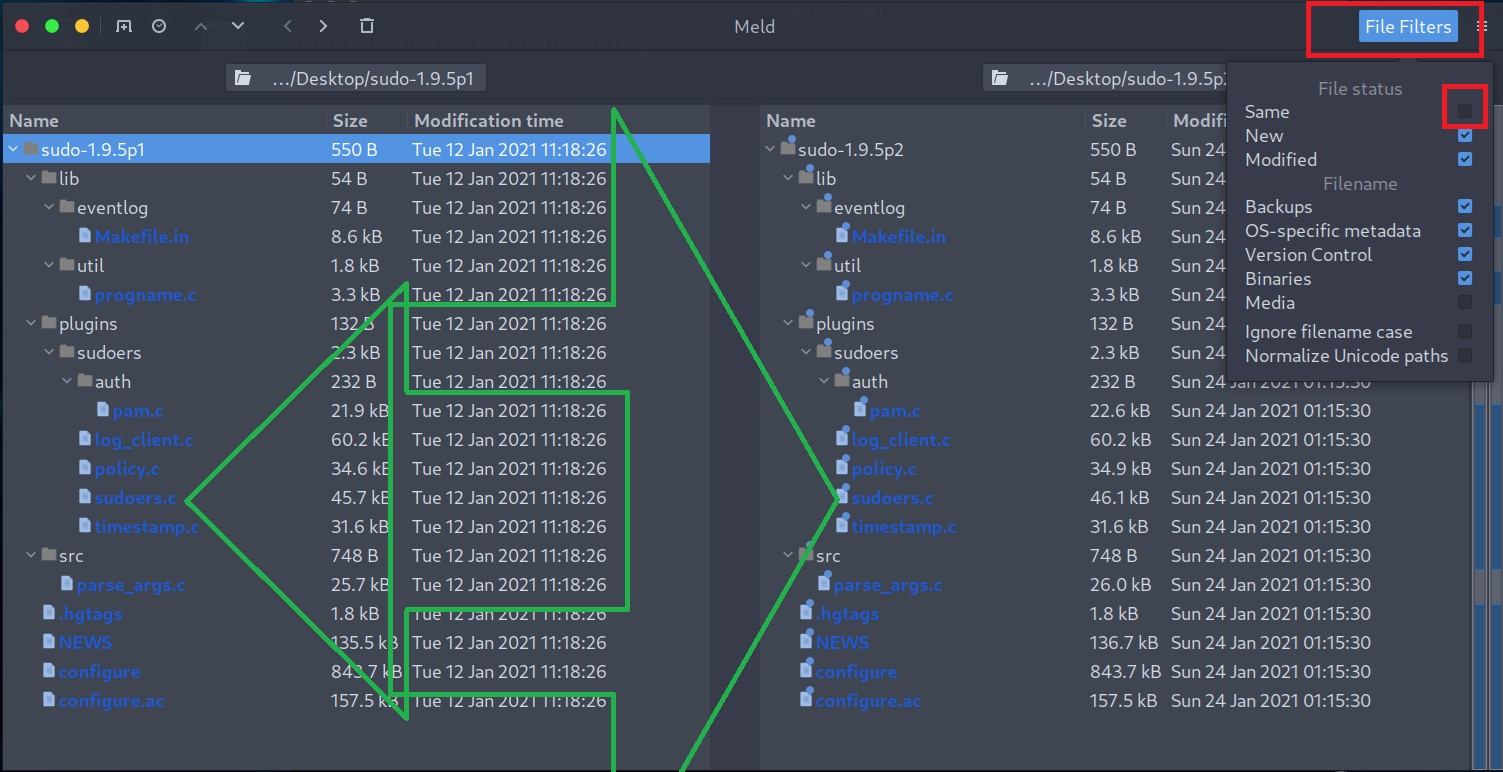Go to next change with down arrow
This screenshot has height=772, width=1503.
[x=238, y=26]
